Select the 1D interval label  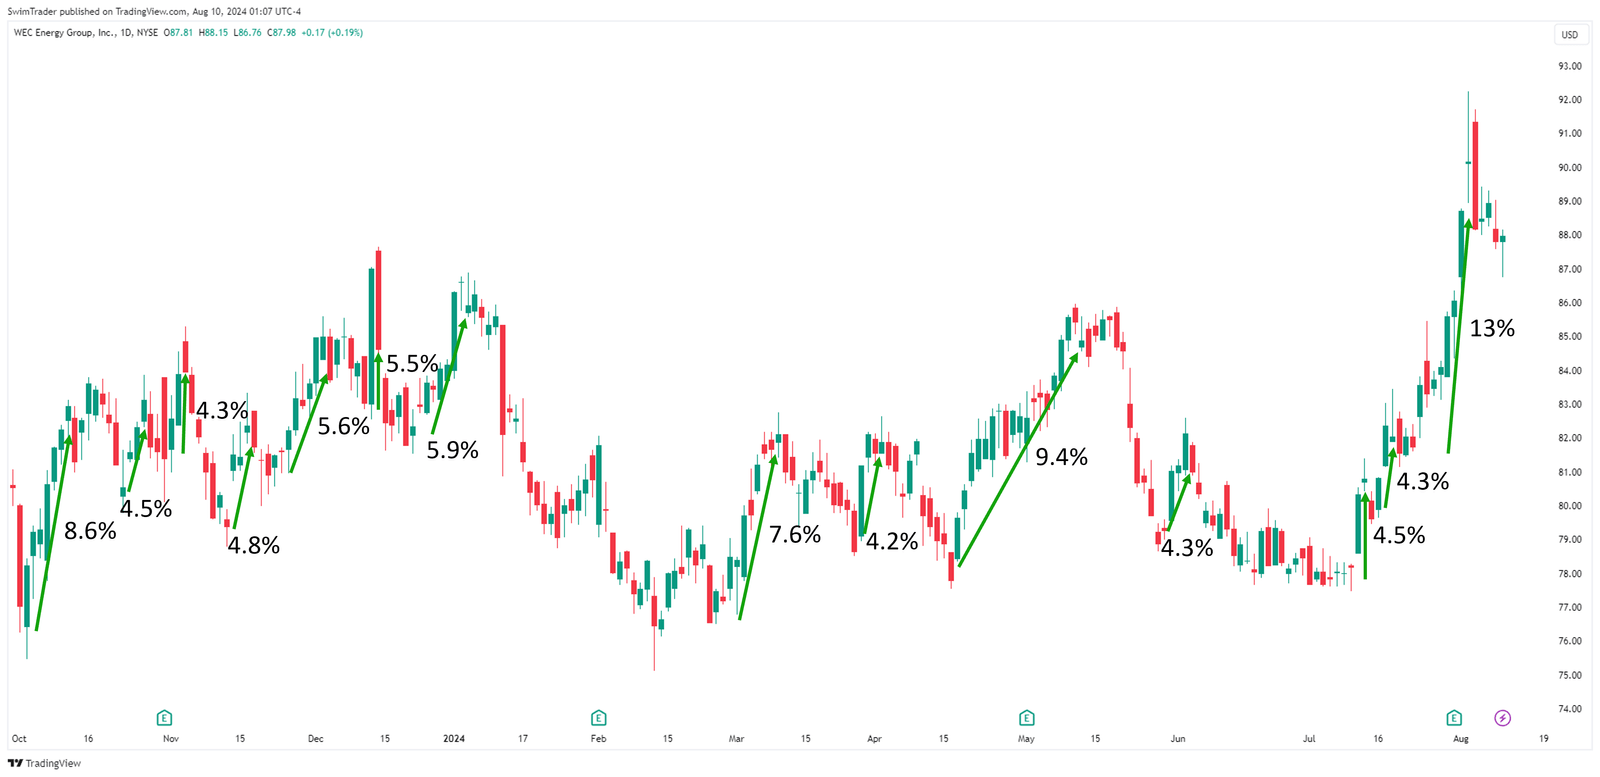tap(126, 33)
